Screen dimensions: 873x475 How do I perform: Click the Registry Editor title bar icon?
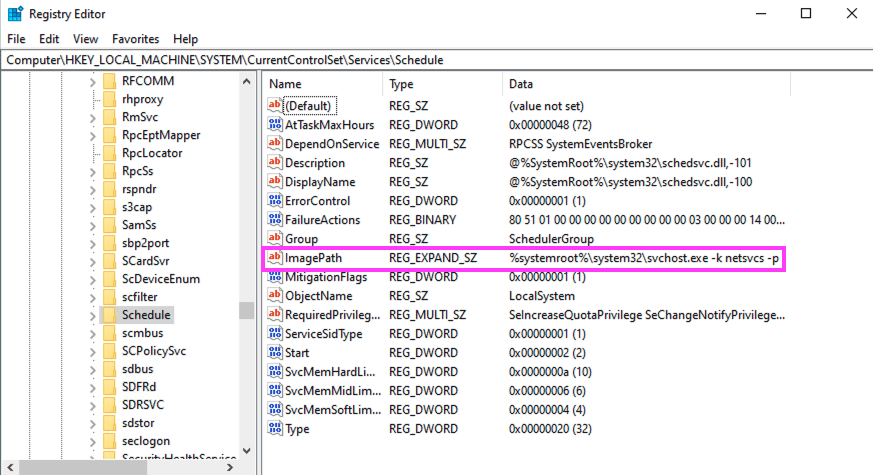click(x=15, y=13)
